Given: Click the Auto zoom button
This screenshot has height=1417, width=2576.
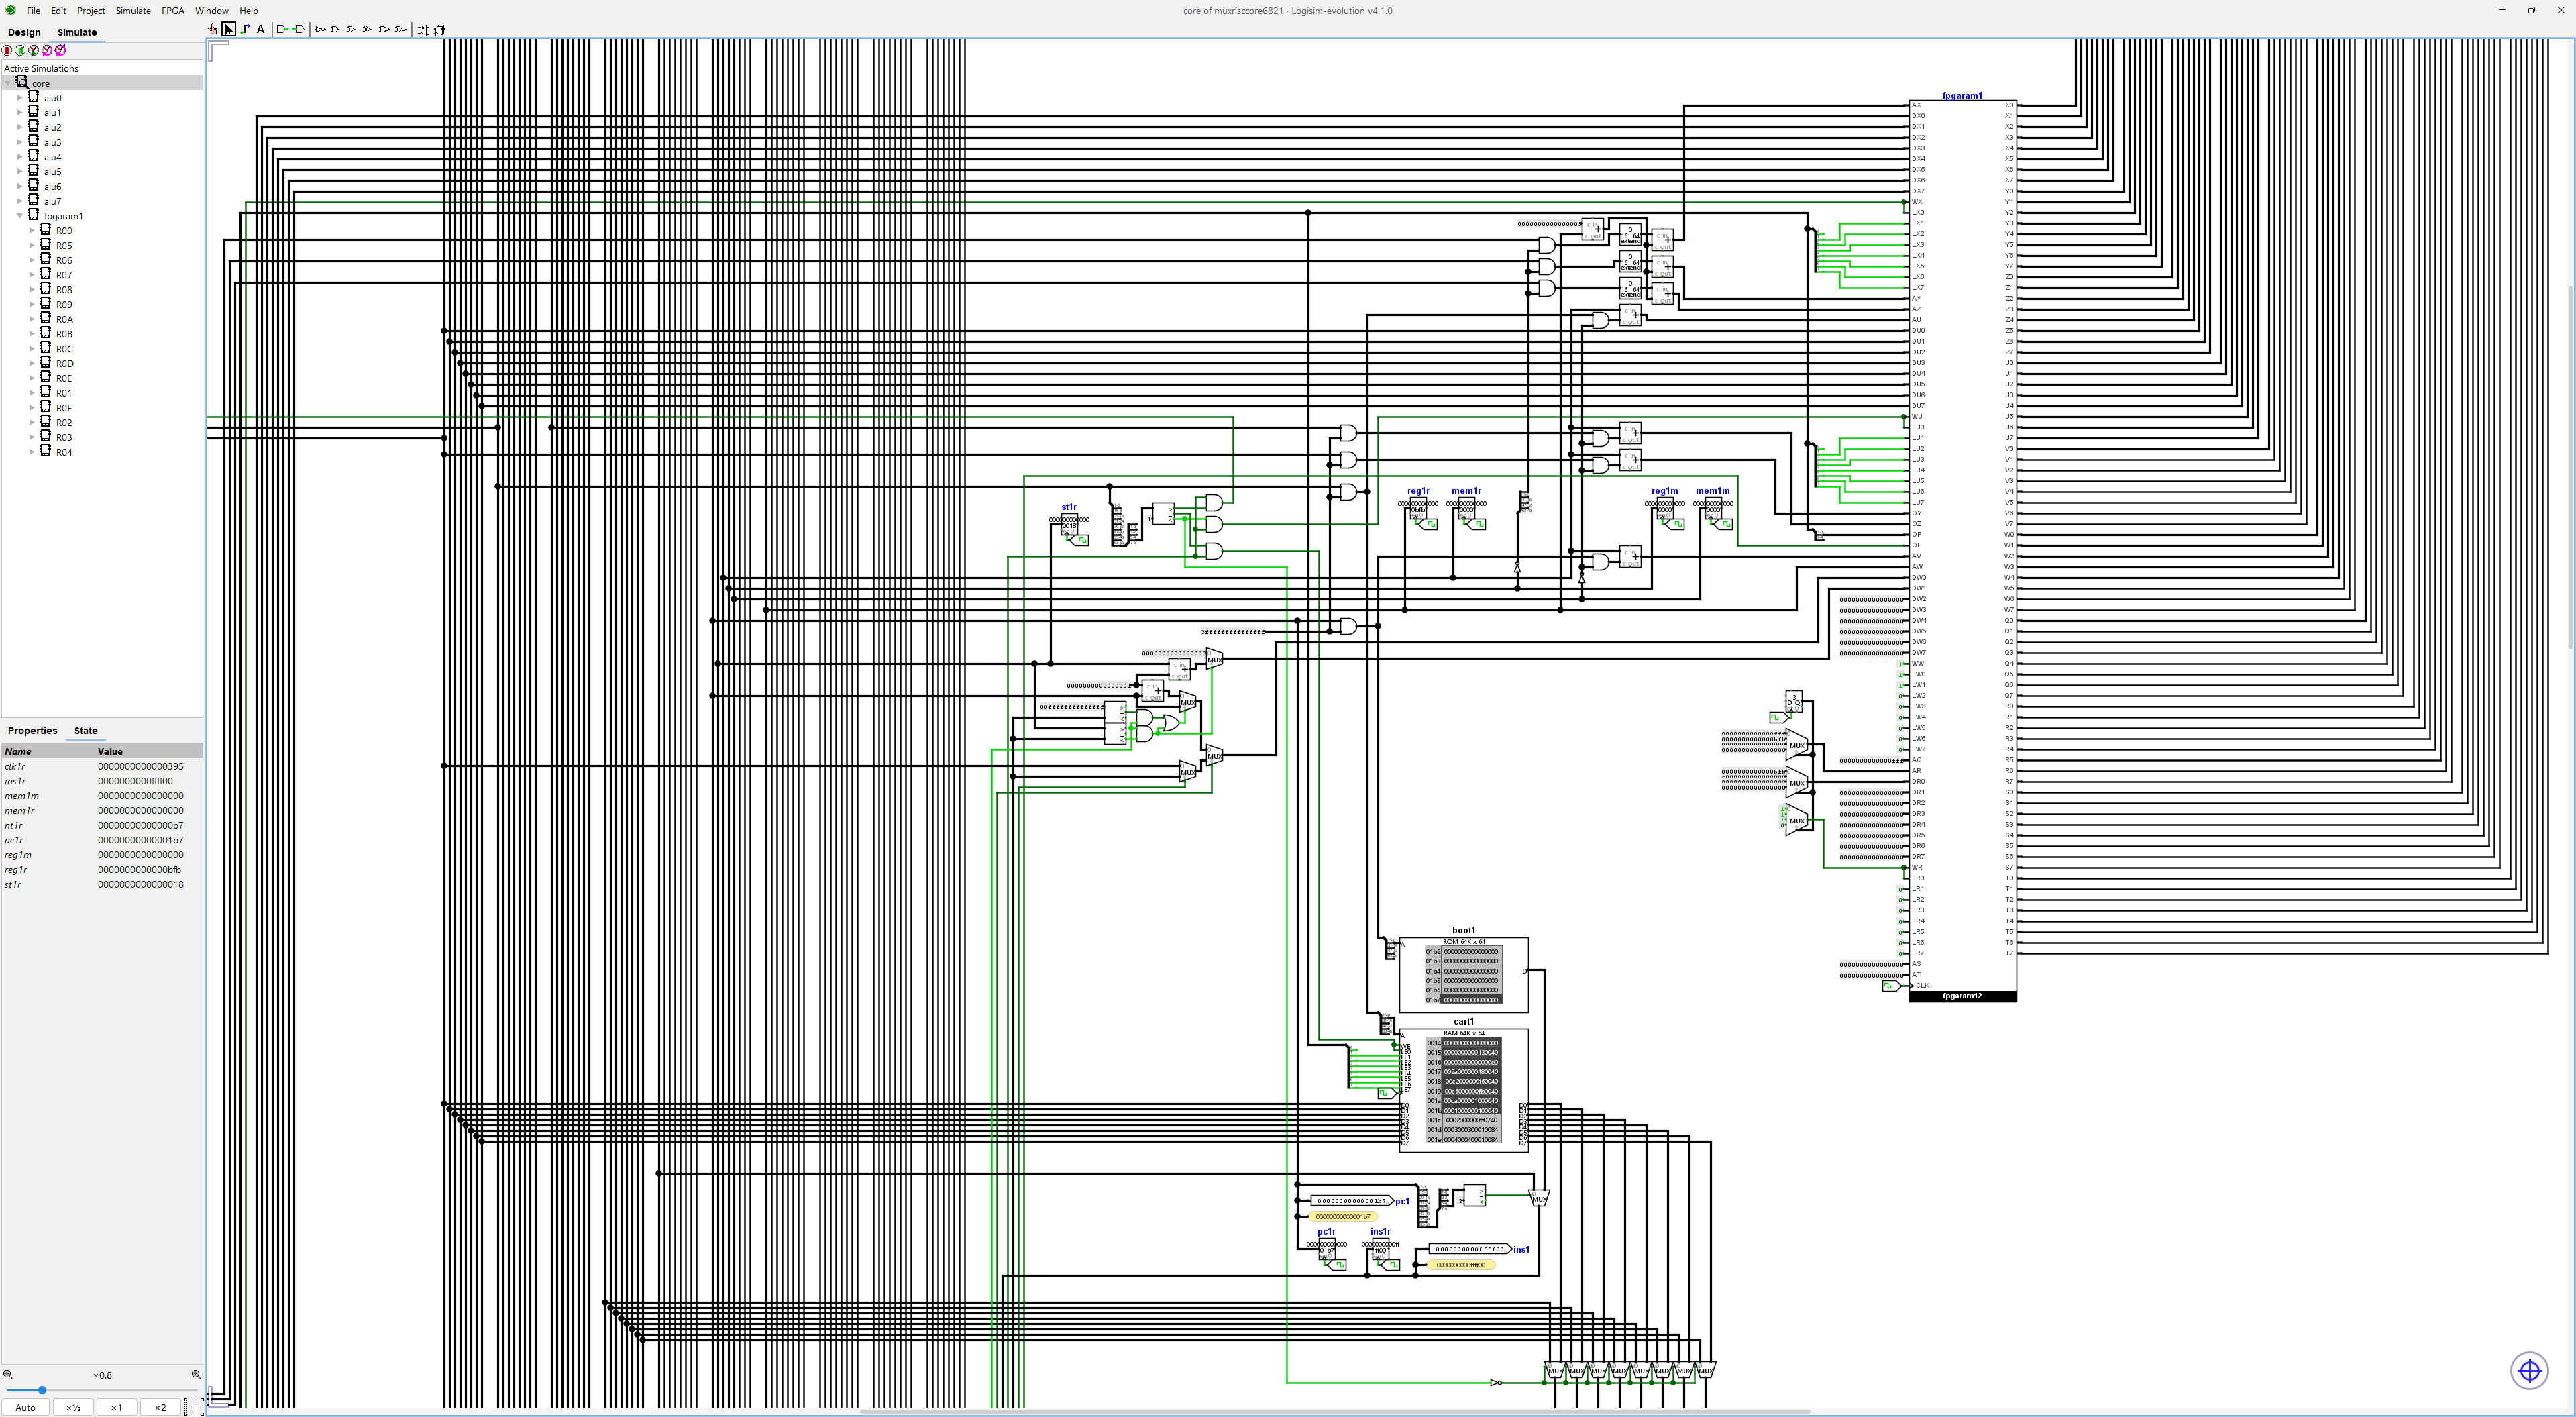Looking at the screenshot, I should coord(26,1407).
